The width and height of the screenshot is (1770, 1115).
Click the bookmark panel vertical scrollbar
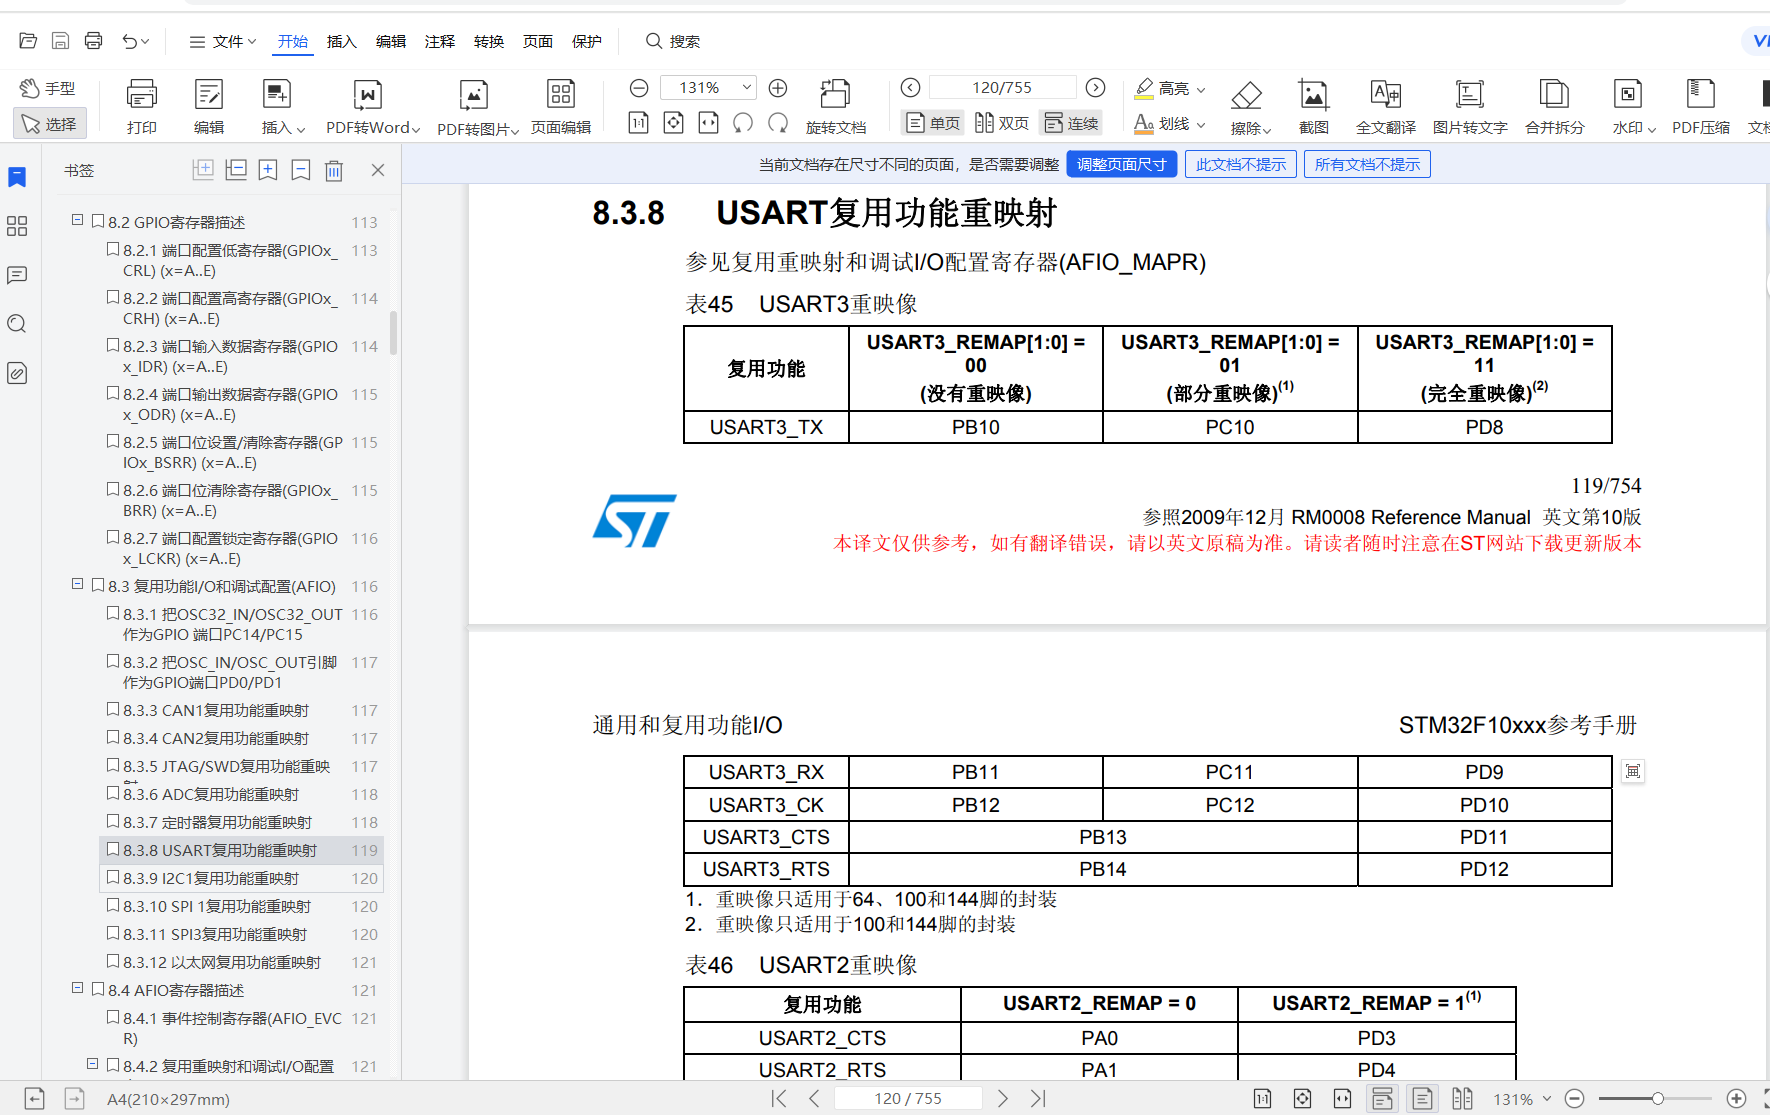[393, 333]
